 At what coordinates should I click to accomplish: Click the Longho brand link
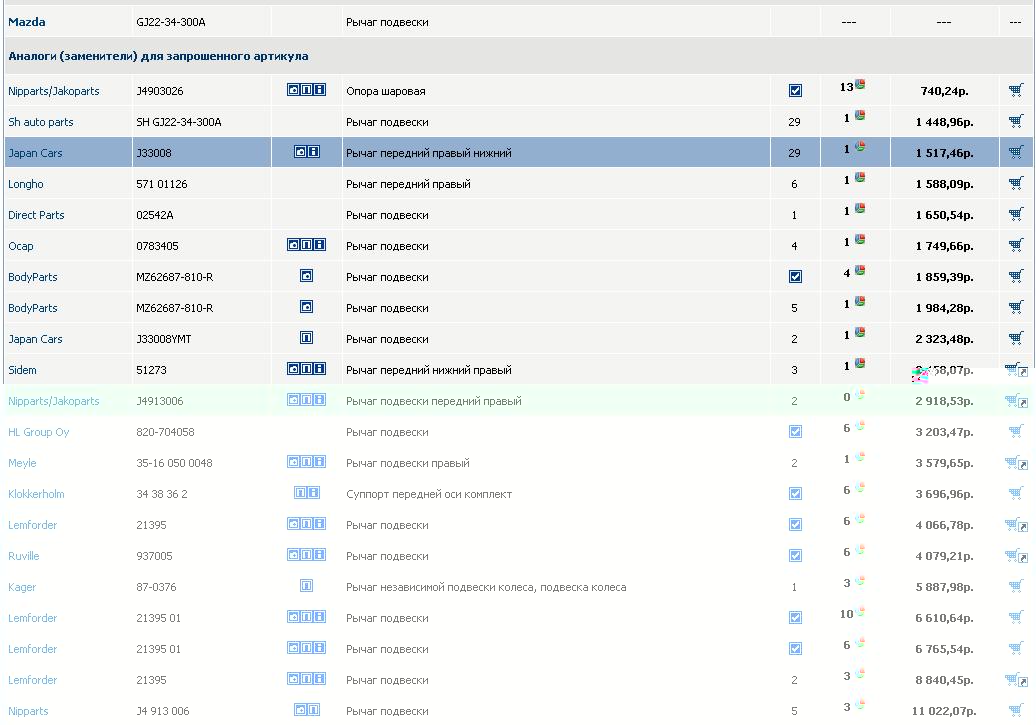pos(26,184)
